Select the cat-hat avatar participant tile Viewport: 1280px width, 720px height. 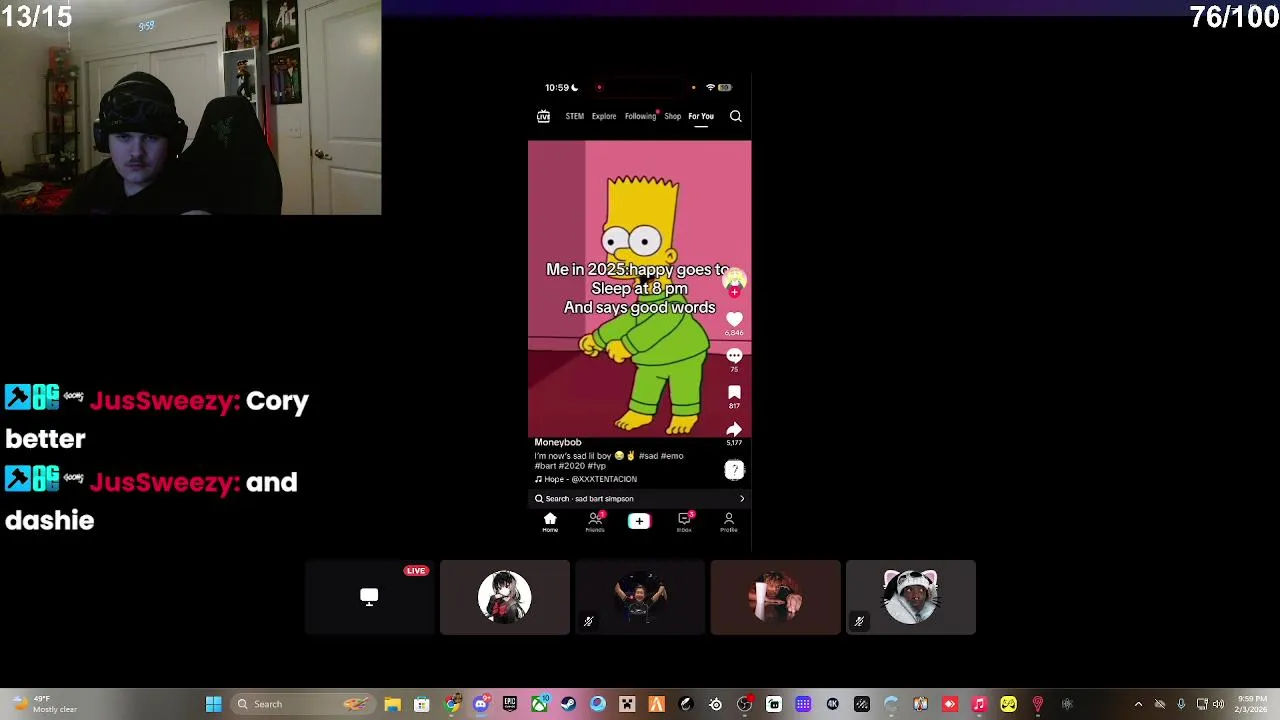910,597
